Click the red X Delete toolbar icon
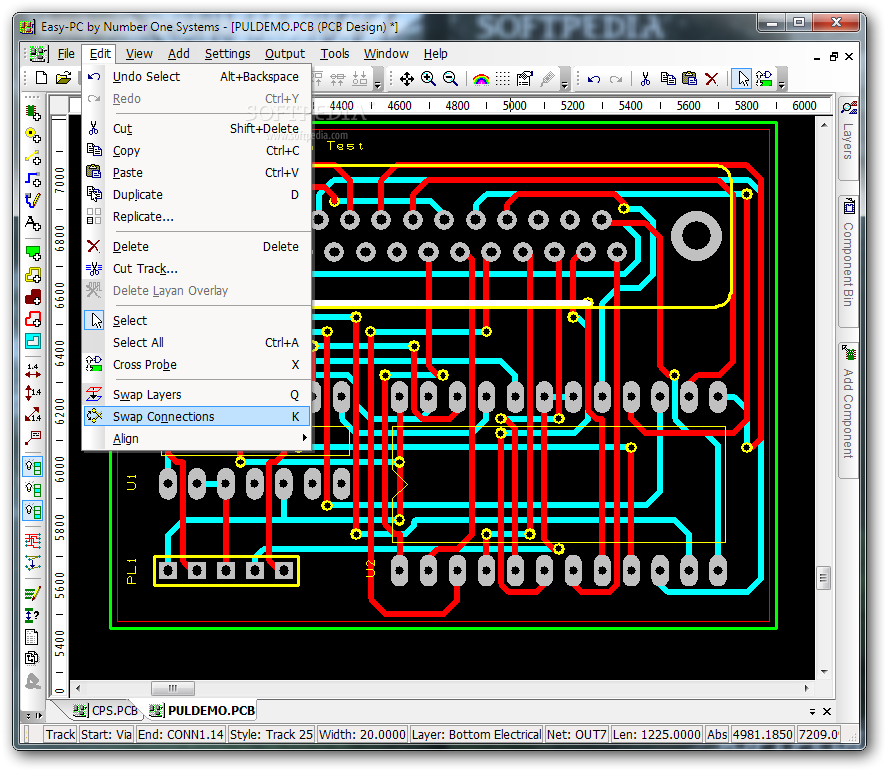887x771 pixels. 712,79
